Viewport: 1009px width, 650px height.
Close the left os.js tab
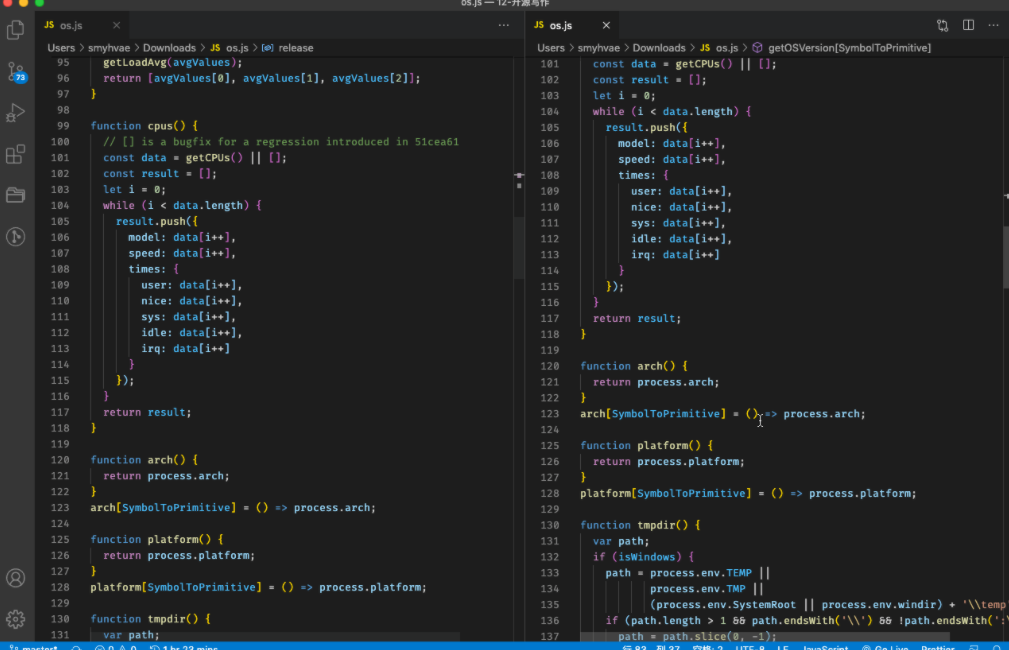(x=116, y=25)
